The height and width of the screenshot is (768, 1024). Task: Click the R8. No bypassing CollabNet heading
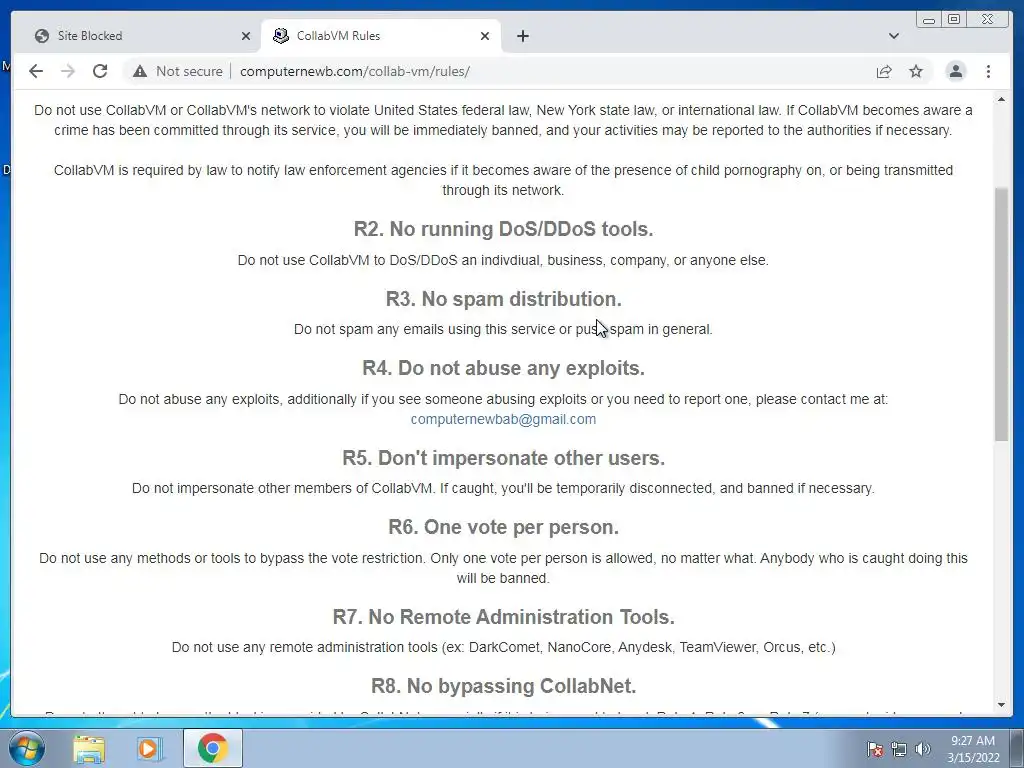[x=503, y=686]
